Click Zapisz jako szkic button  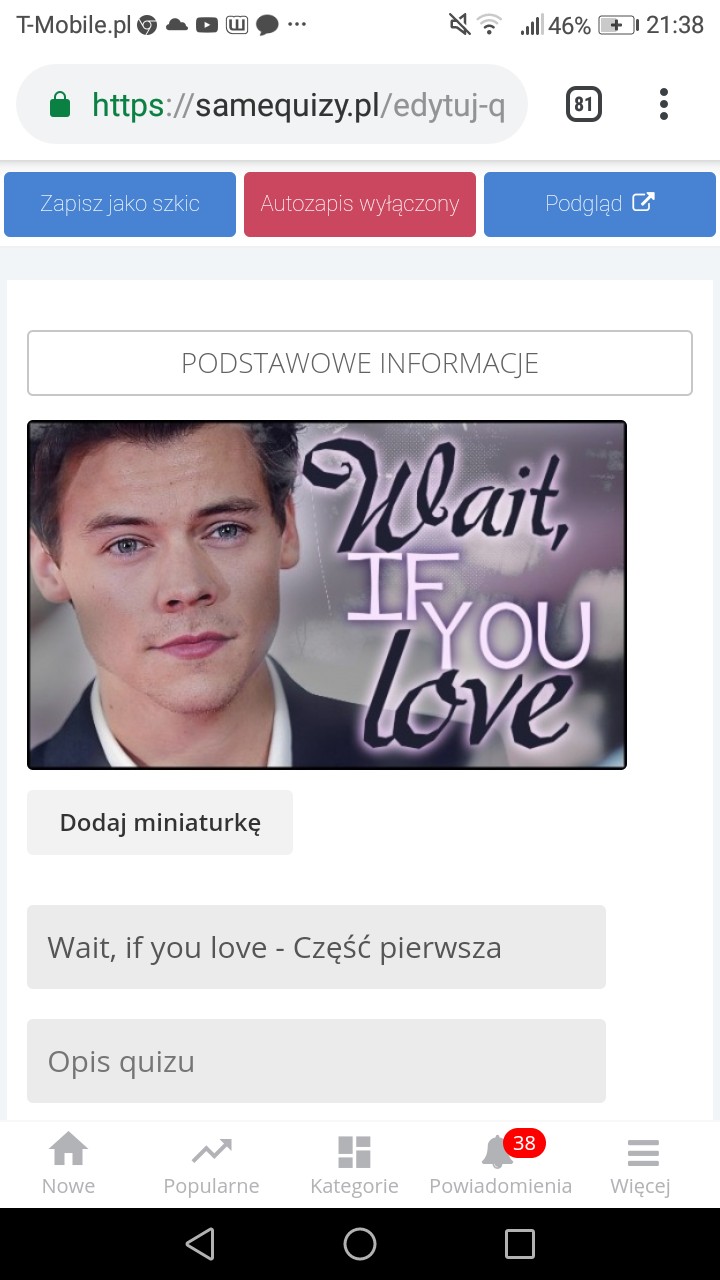tap(120, 204)
